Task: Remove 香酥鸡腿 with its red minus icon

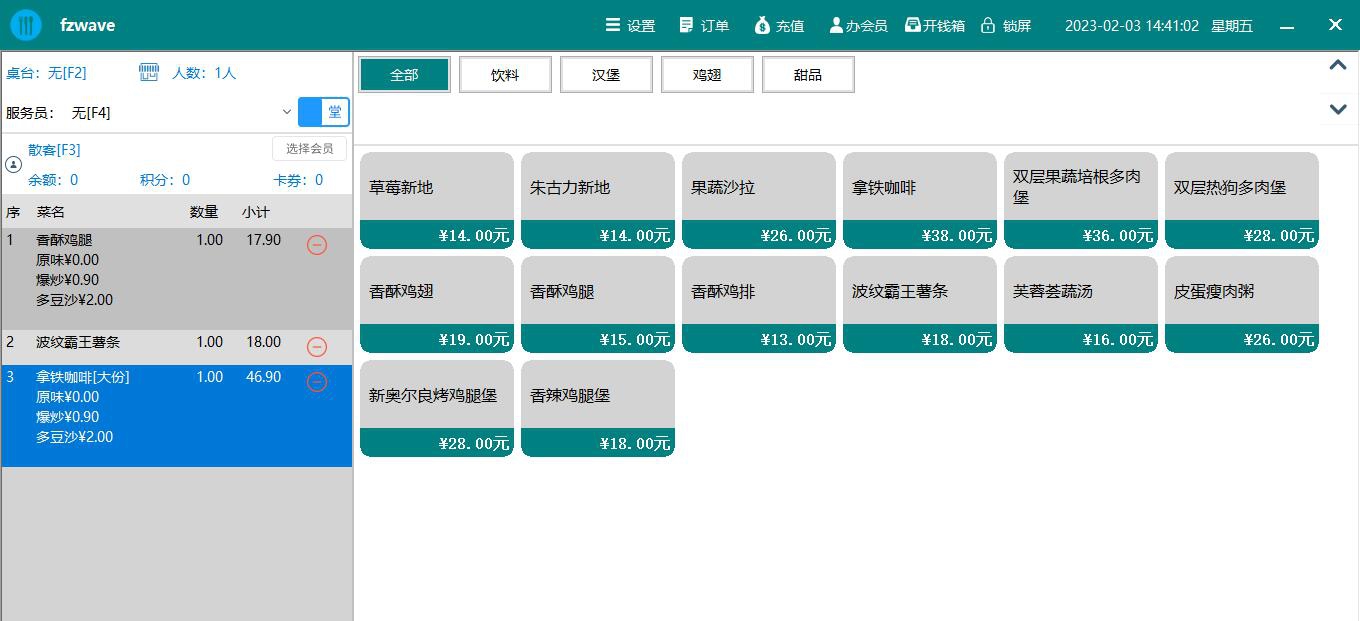Action: click(317, 245)
